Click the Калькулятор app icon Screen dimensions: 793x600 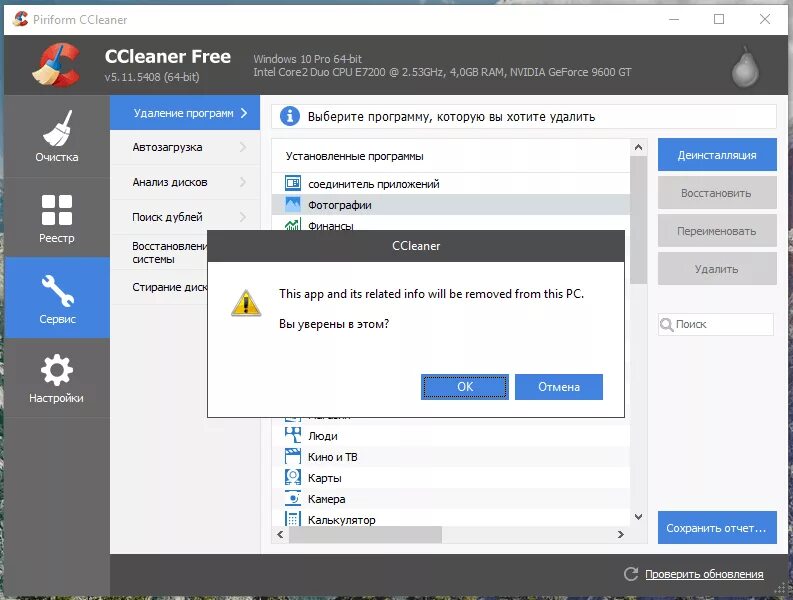293,519
